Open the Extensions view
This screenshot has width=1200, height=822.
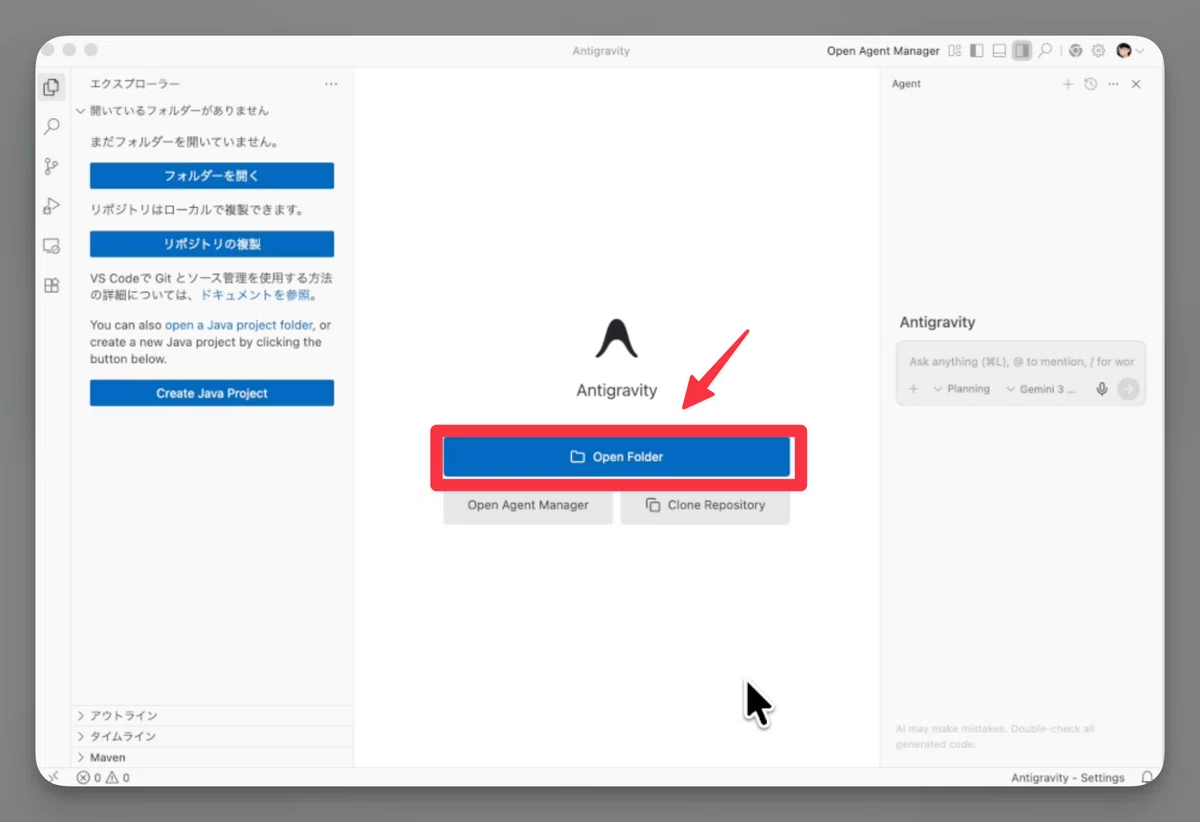[52, 285]
